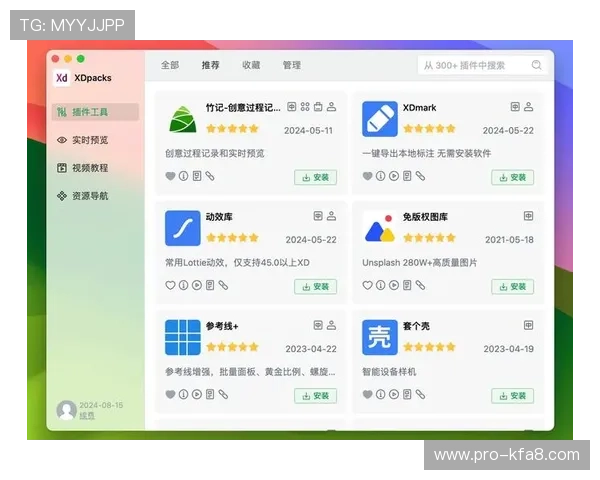Open the 收藏 tab
The image size is (600, 480).
251,65
